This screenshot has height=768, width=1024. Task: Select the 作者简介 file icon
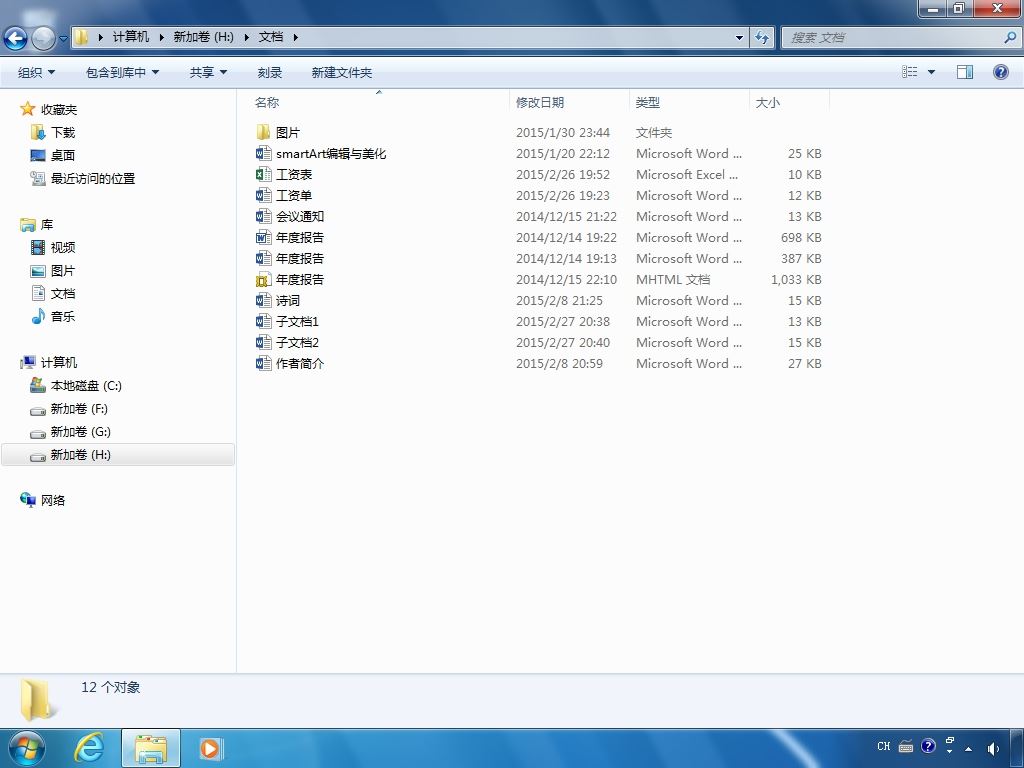(263, 363)
